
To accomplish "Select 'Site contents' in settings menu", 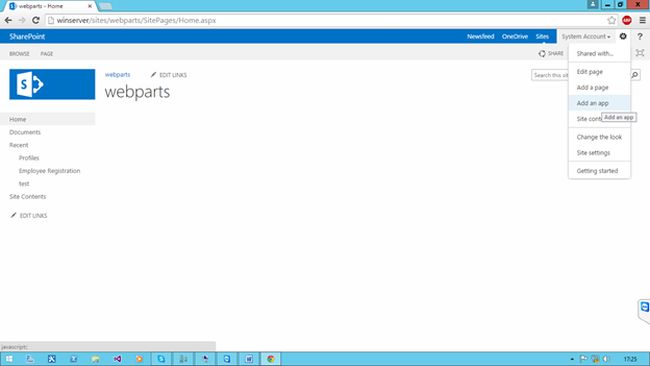I will click(x=589, y=119).
